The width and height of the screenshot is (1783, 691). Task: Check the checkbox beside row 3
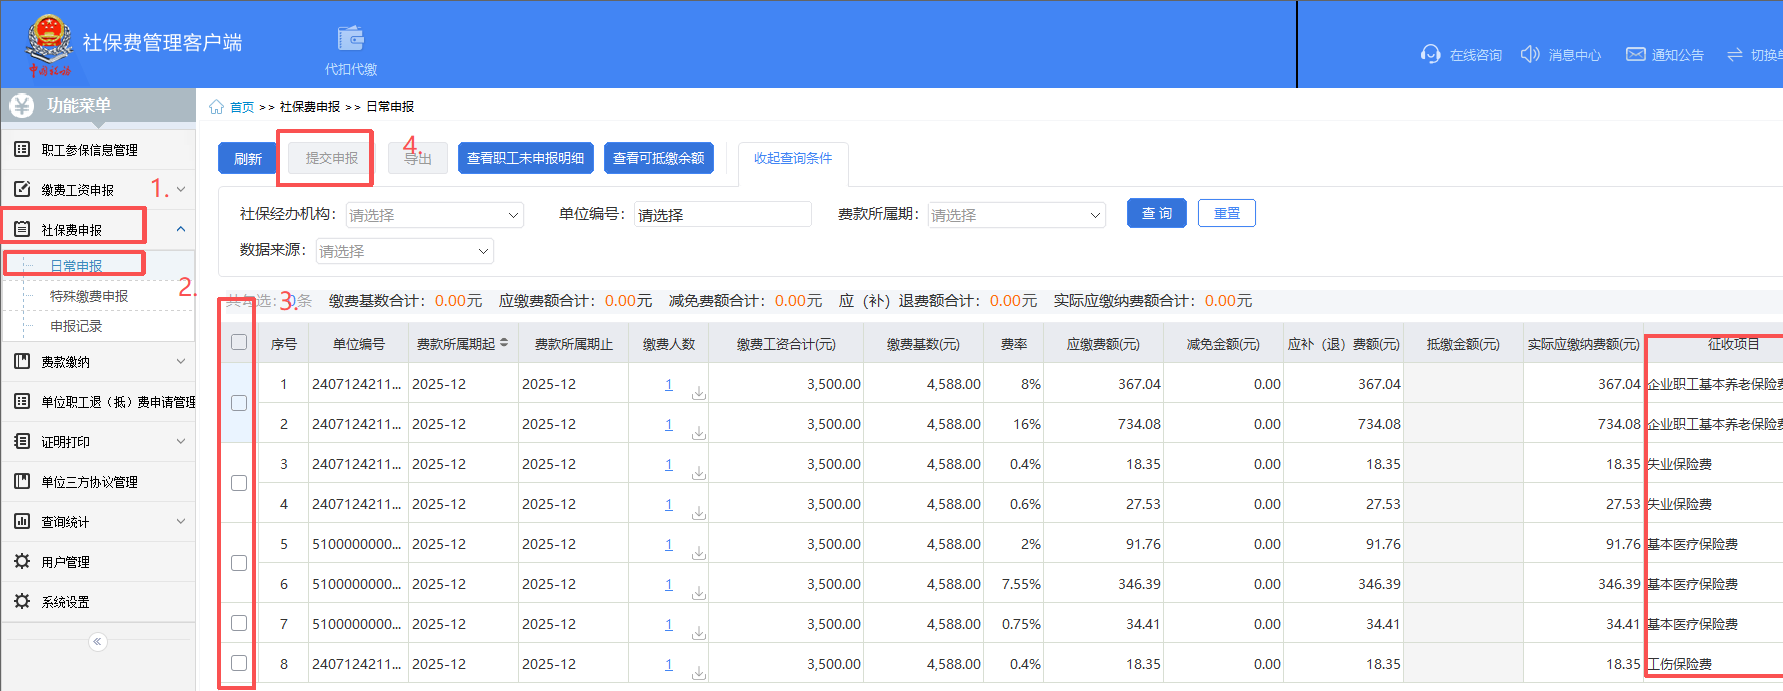click(x=239, y=483)
